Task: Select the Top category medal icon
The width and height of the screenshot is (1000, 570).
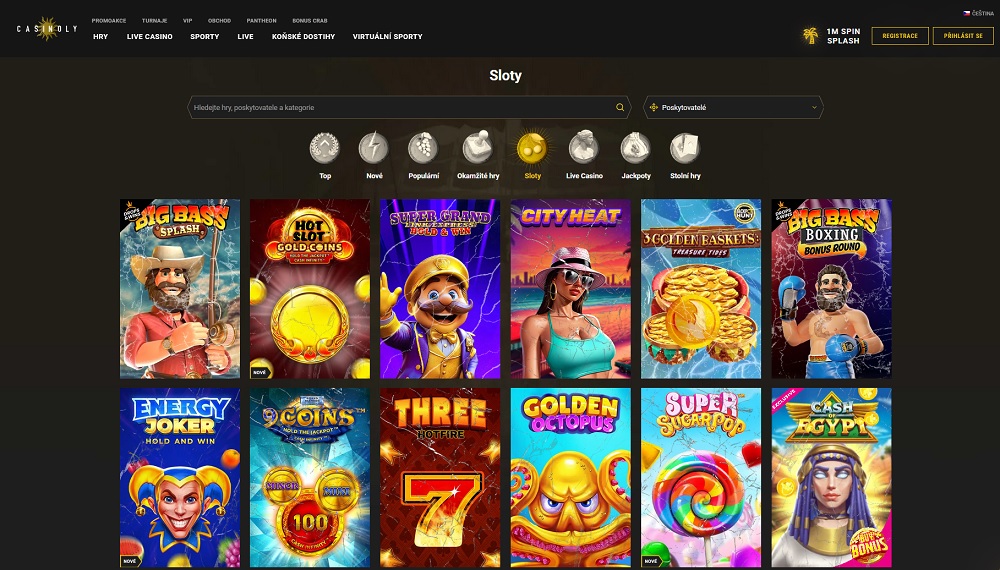Action: click(325, 148)
